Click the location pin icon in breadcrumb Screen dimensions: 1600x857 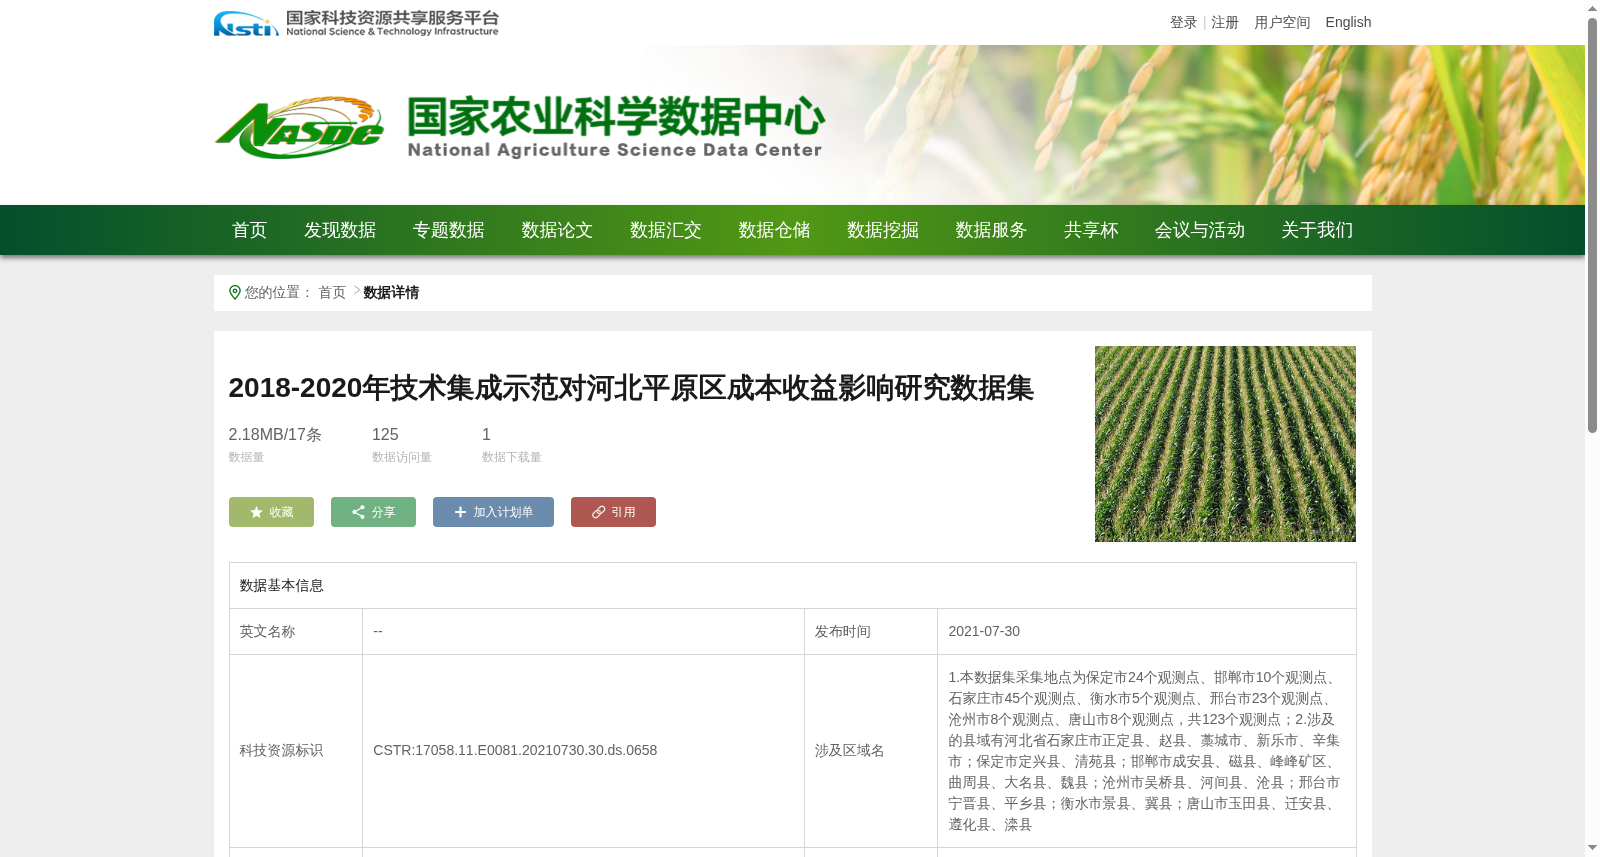[235, 292]
